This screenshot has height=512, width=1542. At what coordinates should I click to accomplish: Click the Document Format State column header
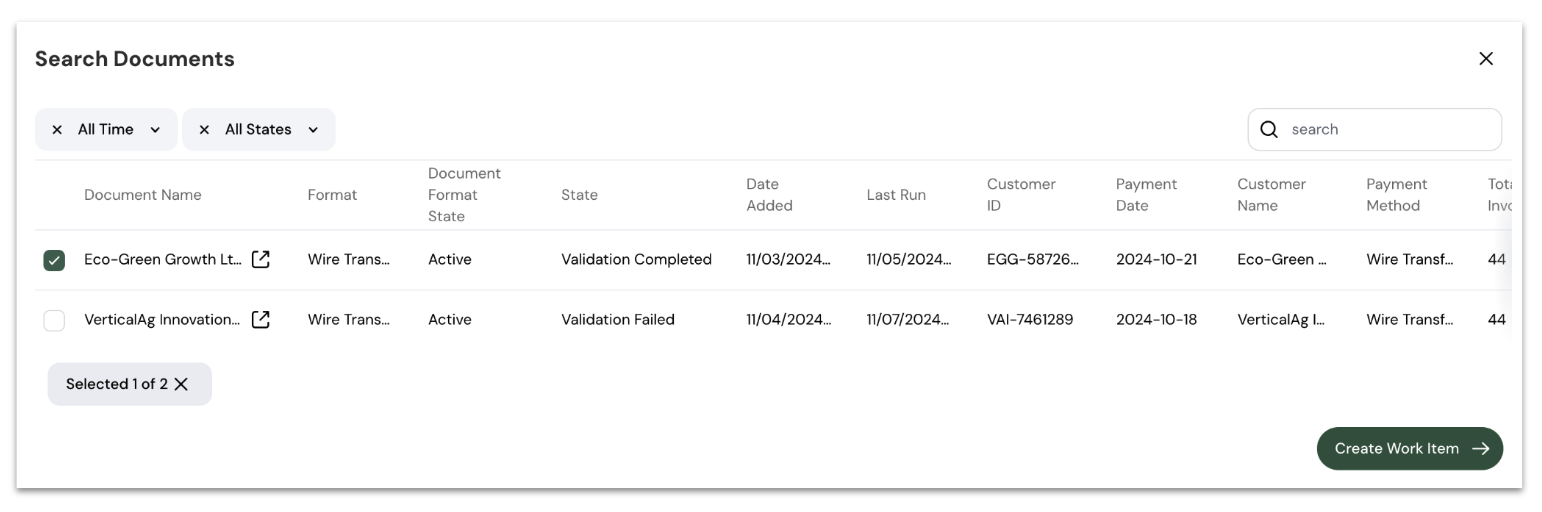465,195
